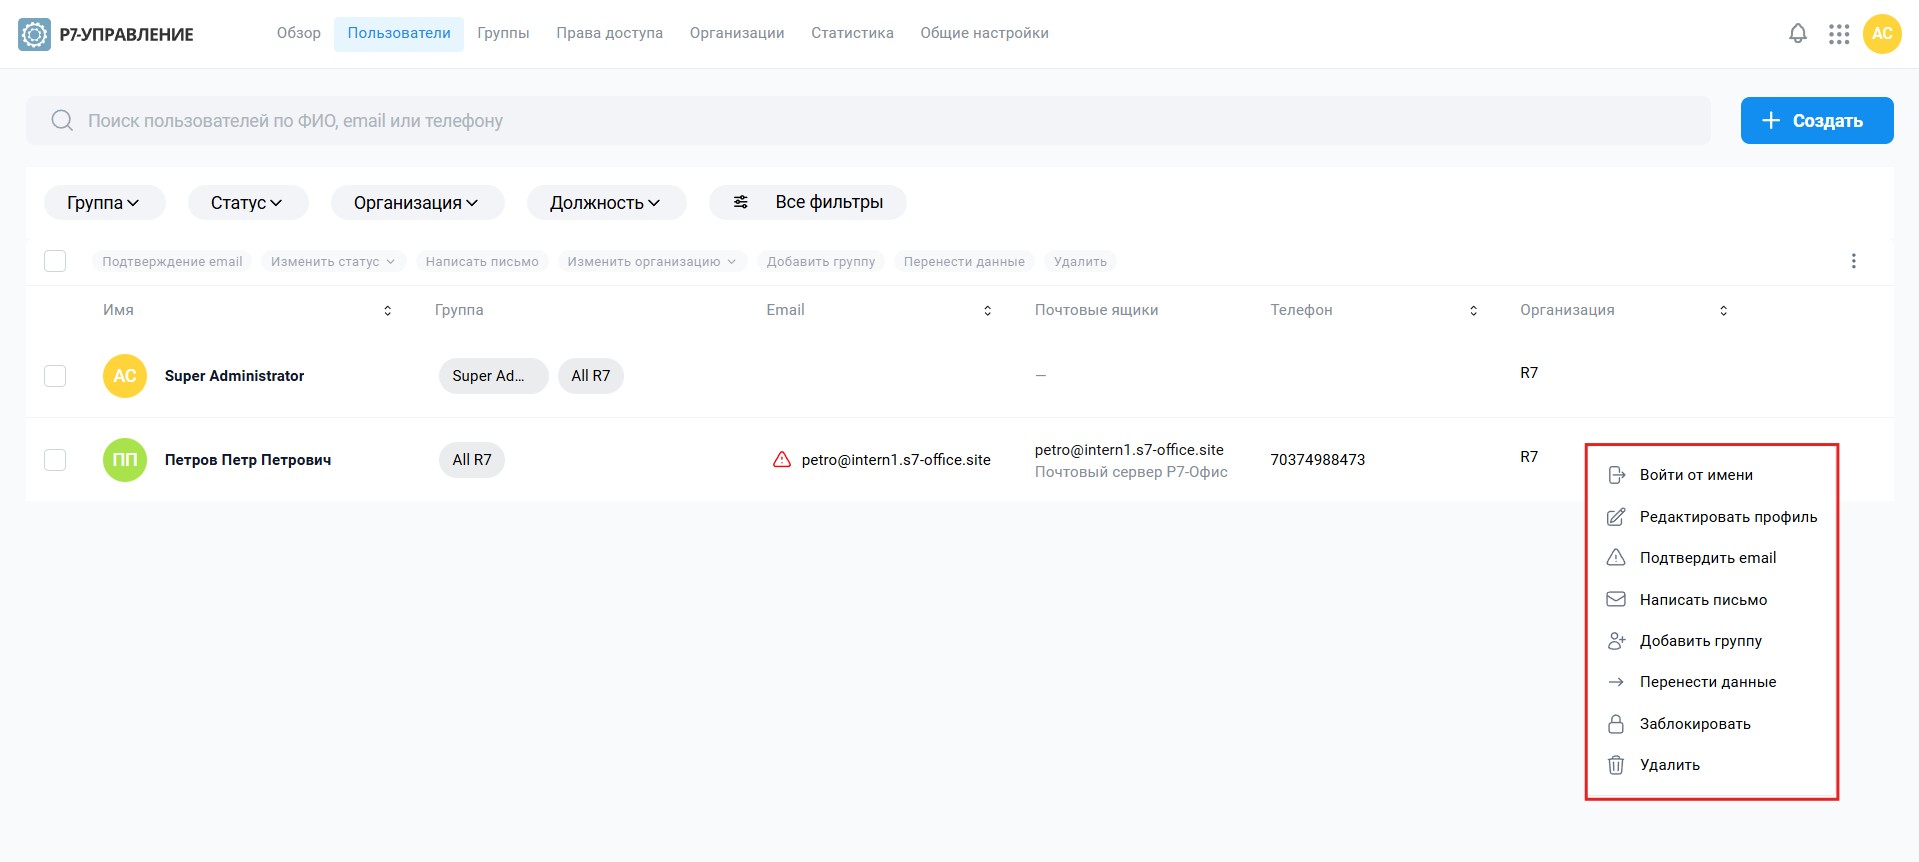Click the Super Ad… group tag

[493, 376]
